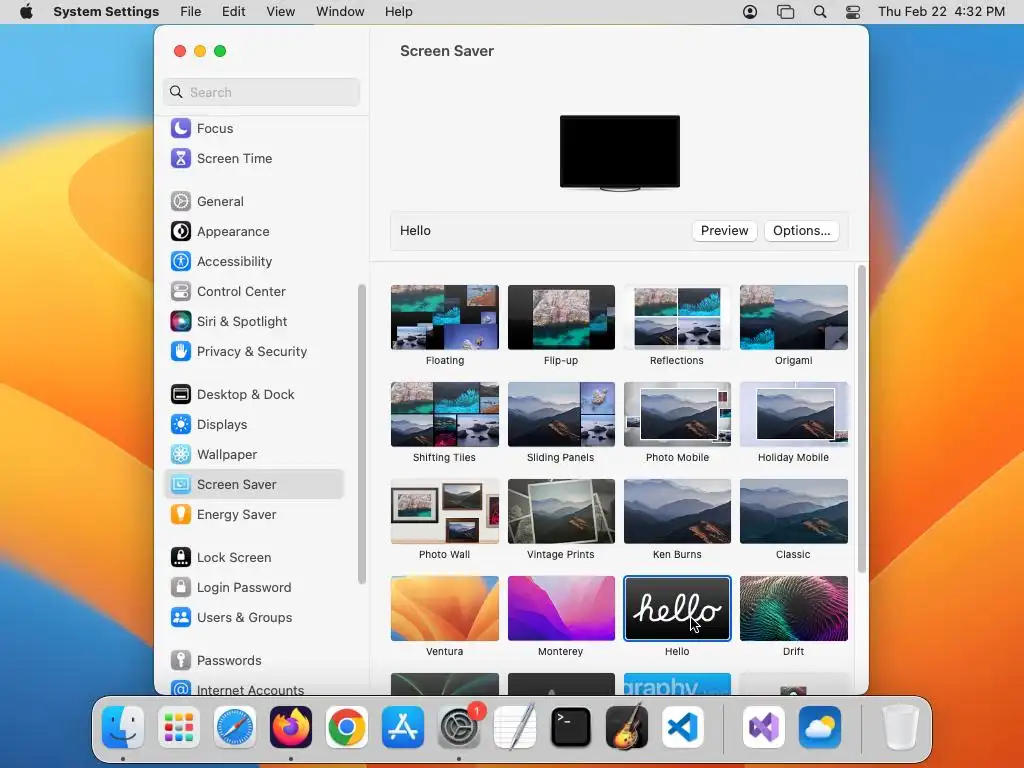Image resolution: width=1024 pixels, height=768 pixels.
Task: Open Appearance icon in sidebar
Action: [181, 231]
